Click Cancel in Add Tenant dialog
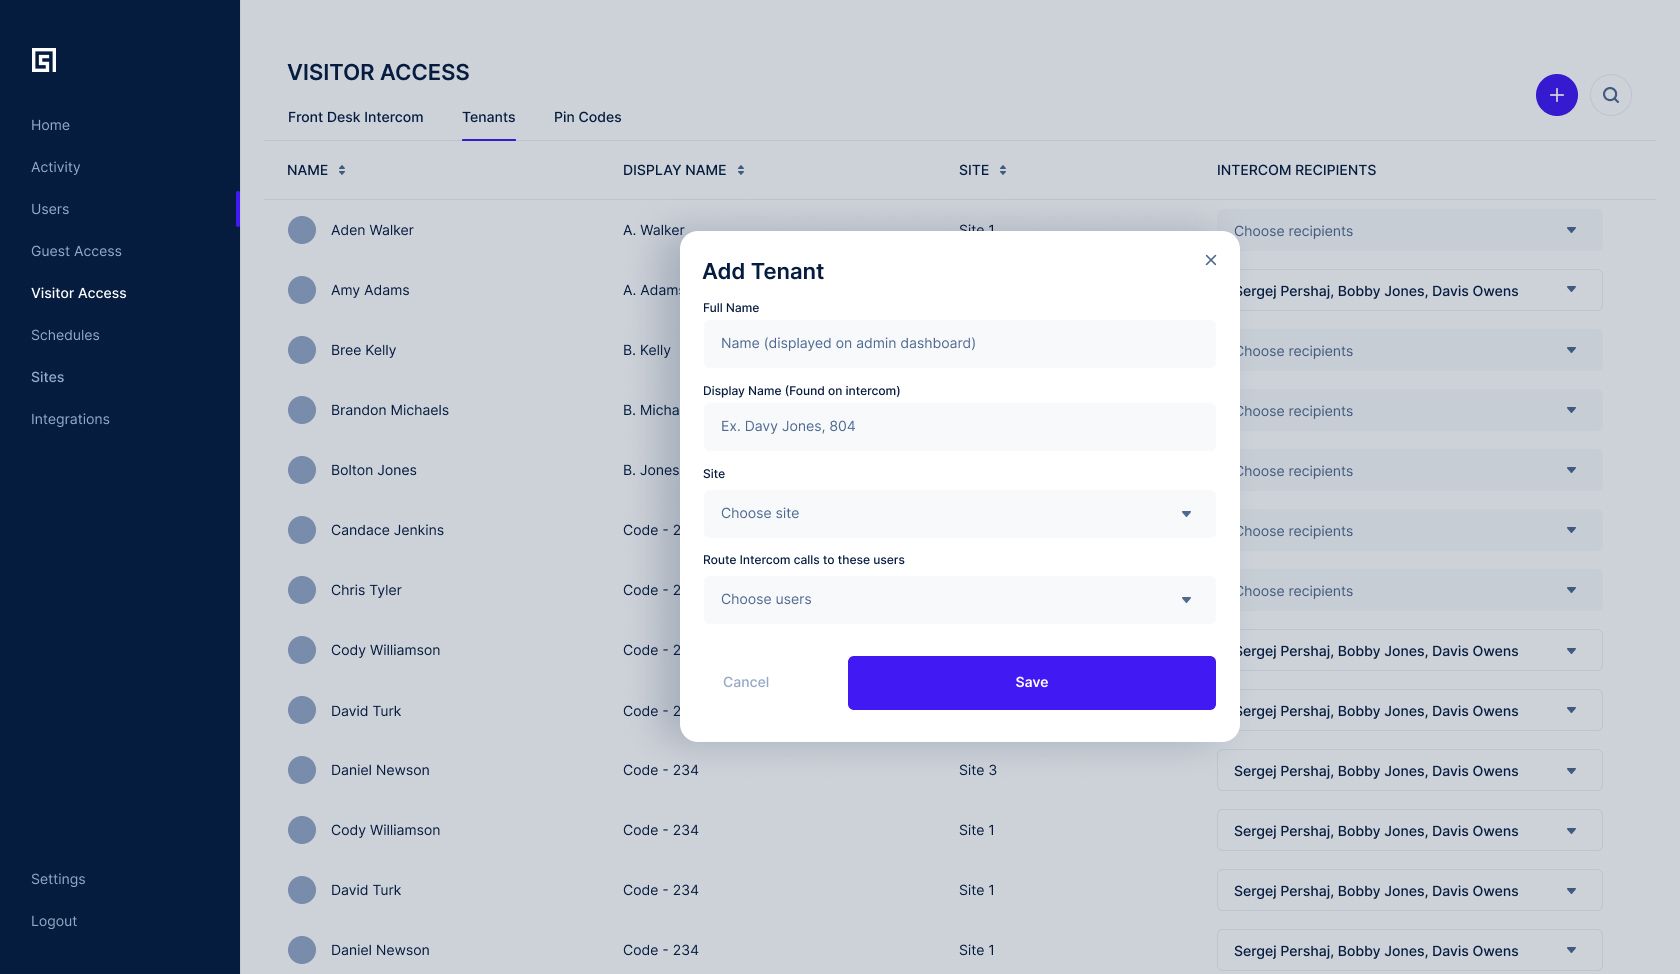The height and width of the screenshot is (974, 1680). point(746,682)
